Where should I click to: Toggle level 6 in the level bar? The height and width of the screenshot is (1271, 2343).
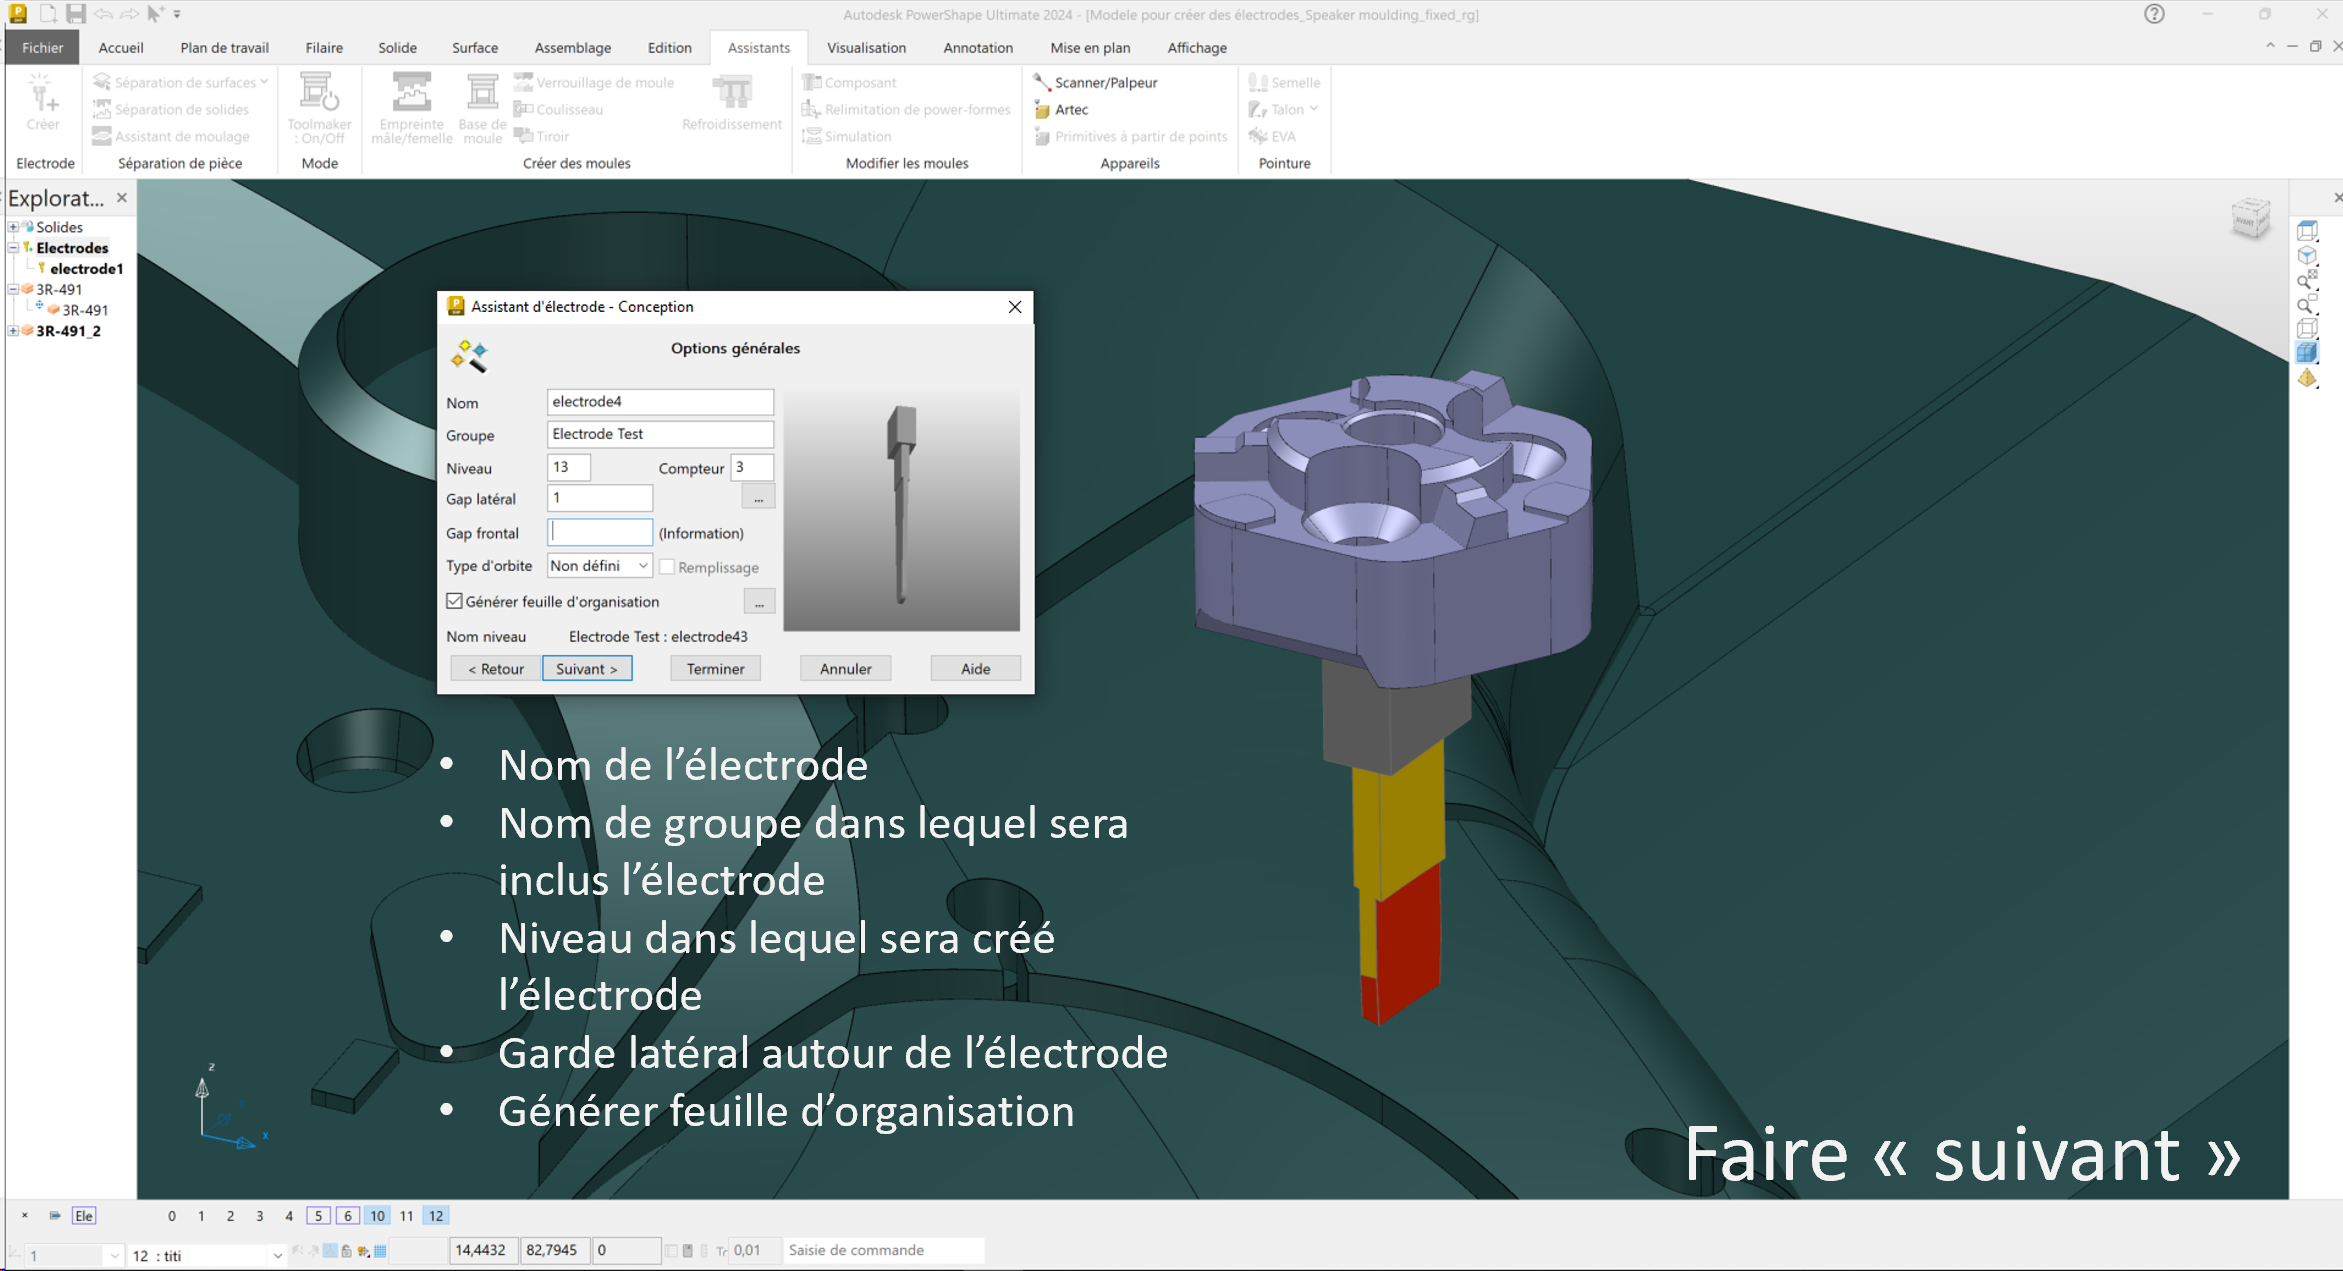point(348,1216)
